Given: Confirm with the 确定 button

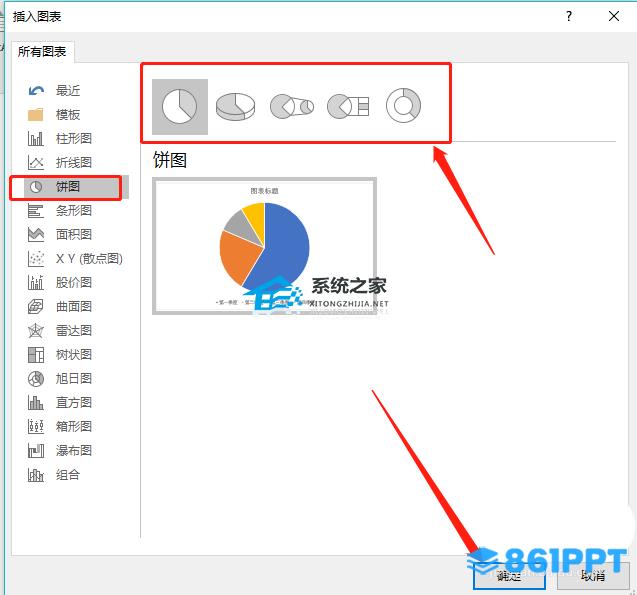Looking at the screenshot, I should 509,576.
